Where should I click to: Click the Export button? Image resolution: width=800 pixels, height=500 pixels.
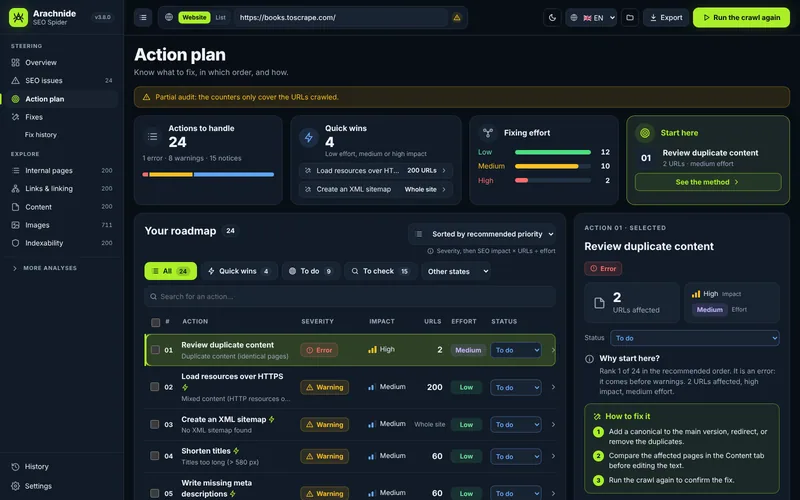[666, 17]
